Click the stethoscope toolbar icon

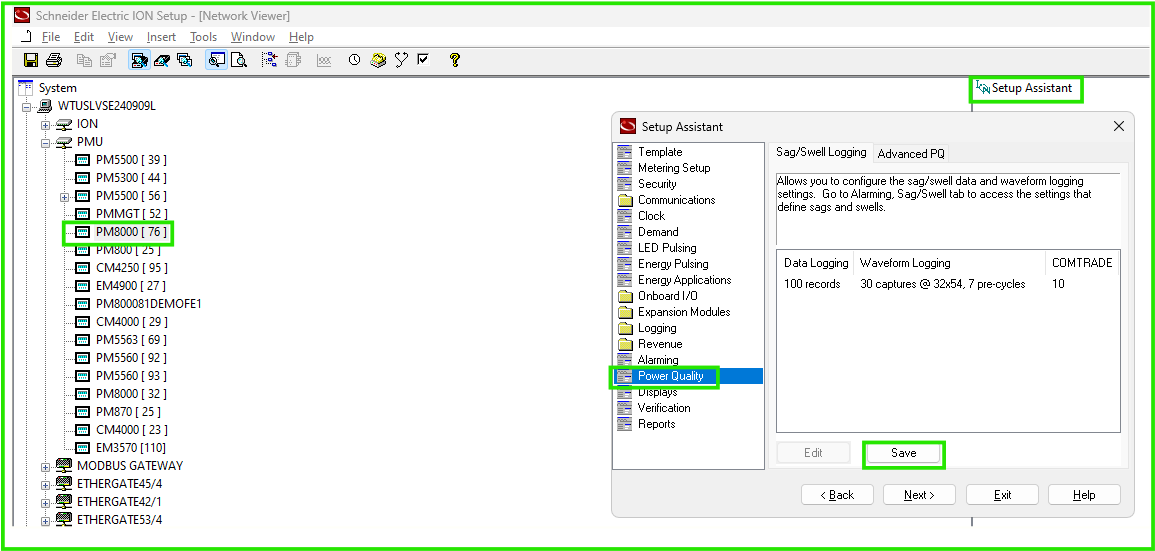(x=401, y=60)
